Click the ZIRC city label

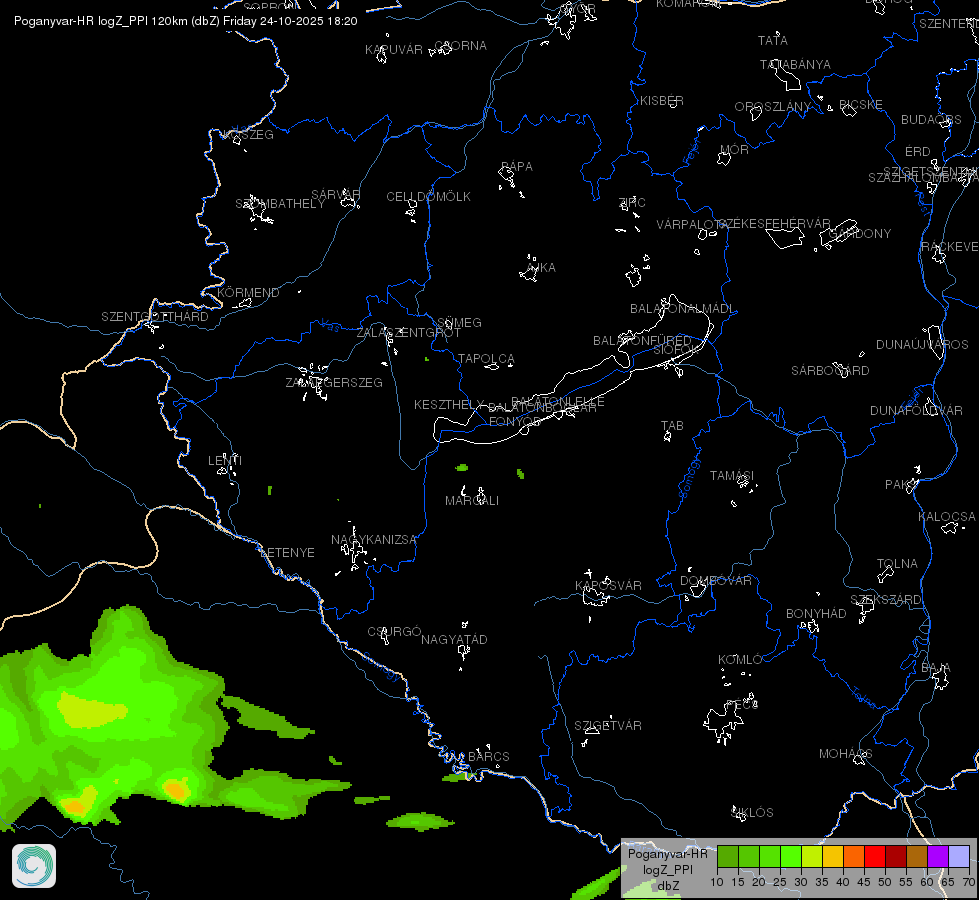click(x=632, y=202)
